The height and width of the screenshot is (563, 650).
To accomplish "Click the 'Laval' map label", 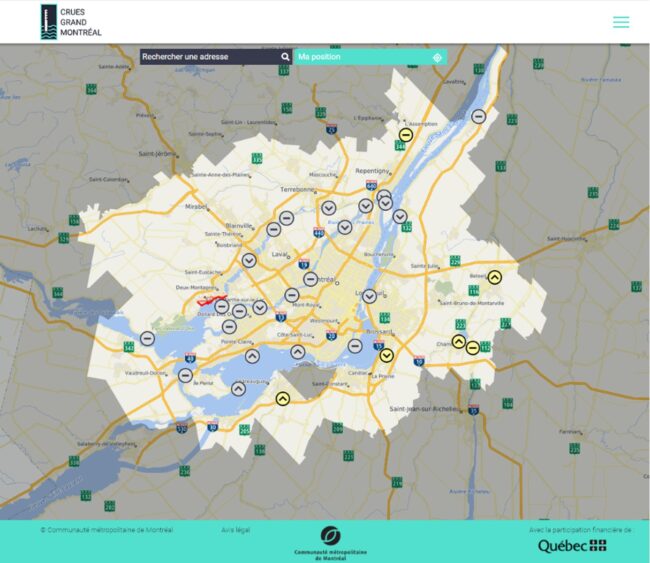I will (279, 254).
